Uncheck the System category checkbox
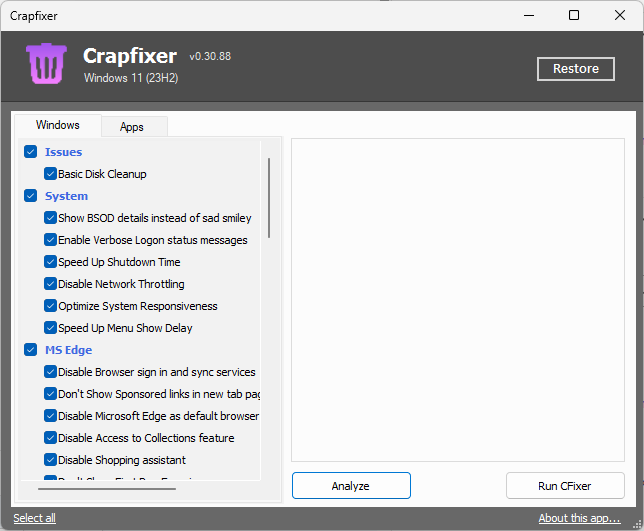The width and height of the screenshot is (644, 531). [30, 195]
